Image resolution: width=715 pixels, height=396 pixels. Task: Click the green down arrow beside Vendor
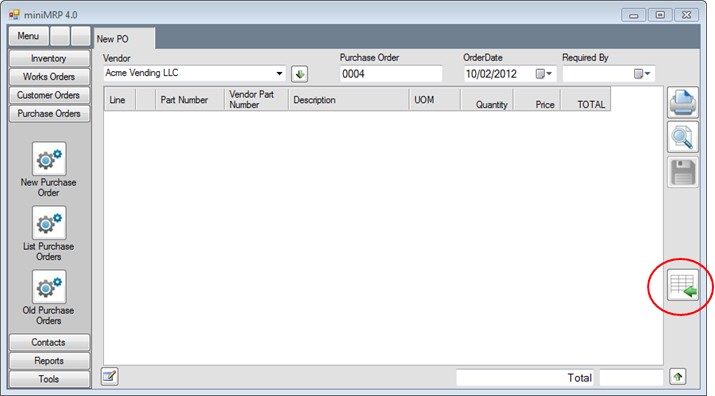(x=300, y=74)
